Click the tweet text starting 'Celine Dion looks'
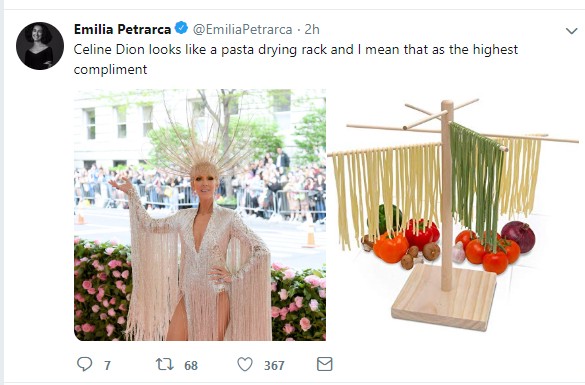The width and height of the screenshot is (585, 385). [295, 59]
